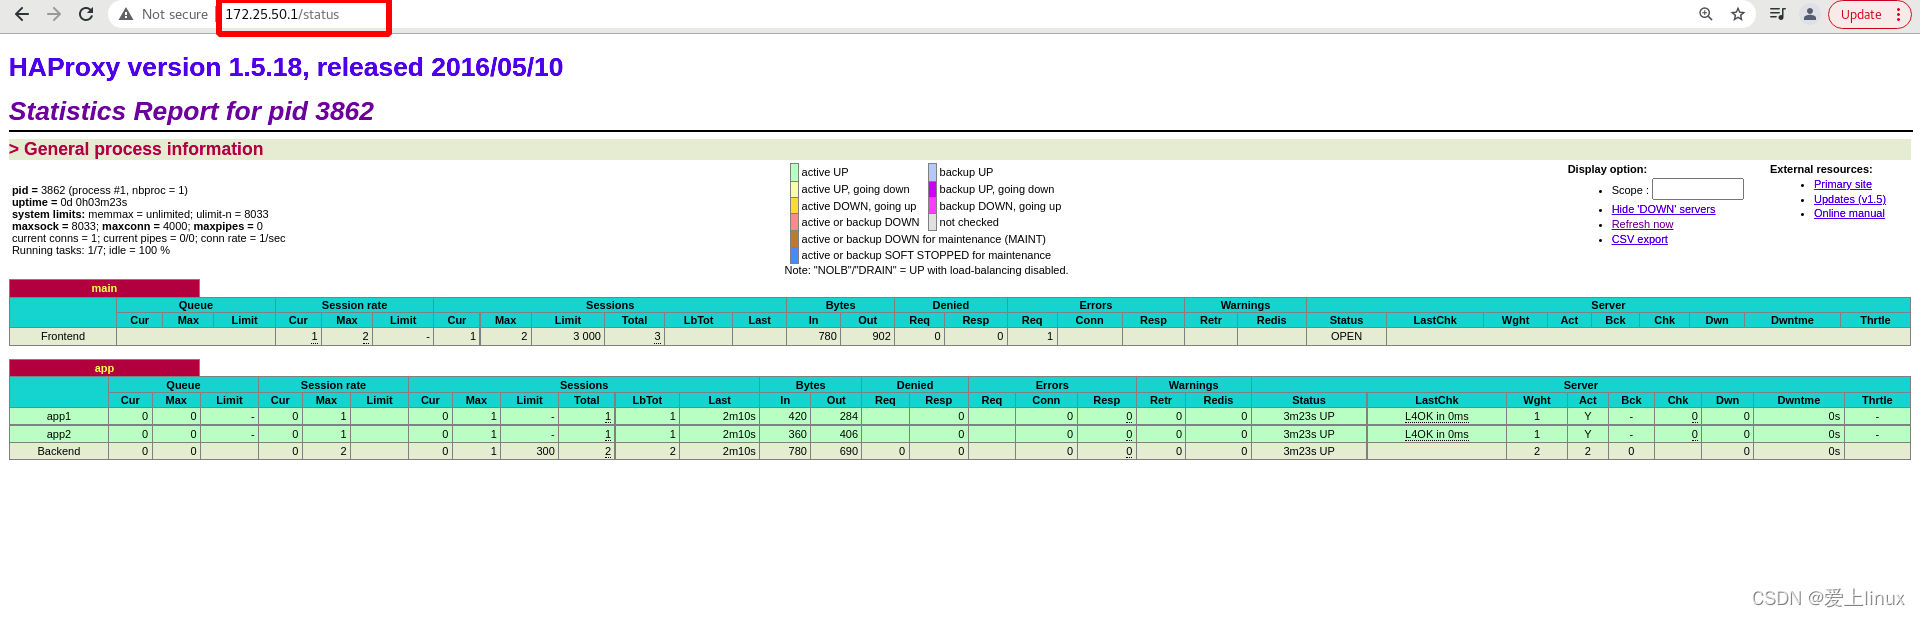Click the active DOWN, going up yellow swatch
The width and height of the screenshot is (1920, 617).
pos(794,206)
